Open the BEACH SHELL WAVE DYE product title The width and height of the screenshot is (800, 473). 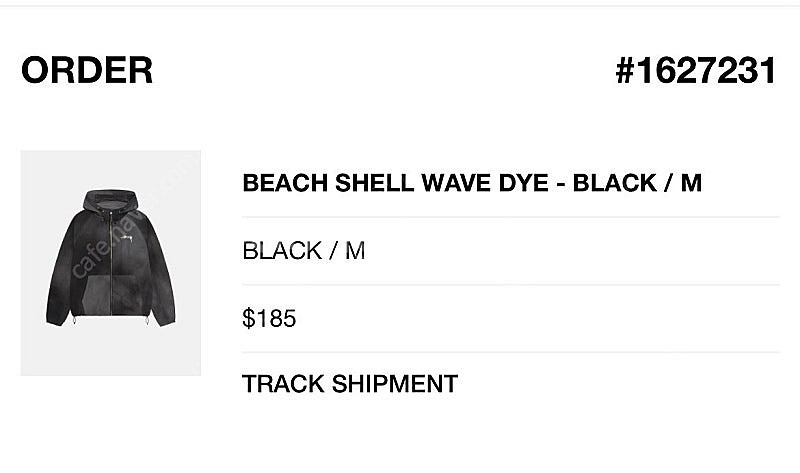click(x=472, y=185)
